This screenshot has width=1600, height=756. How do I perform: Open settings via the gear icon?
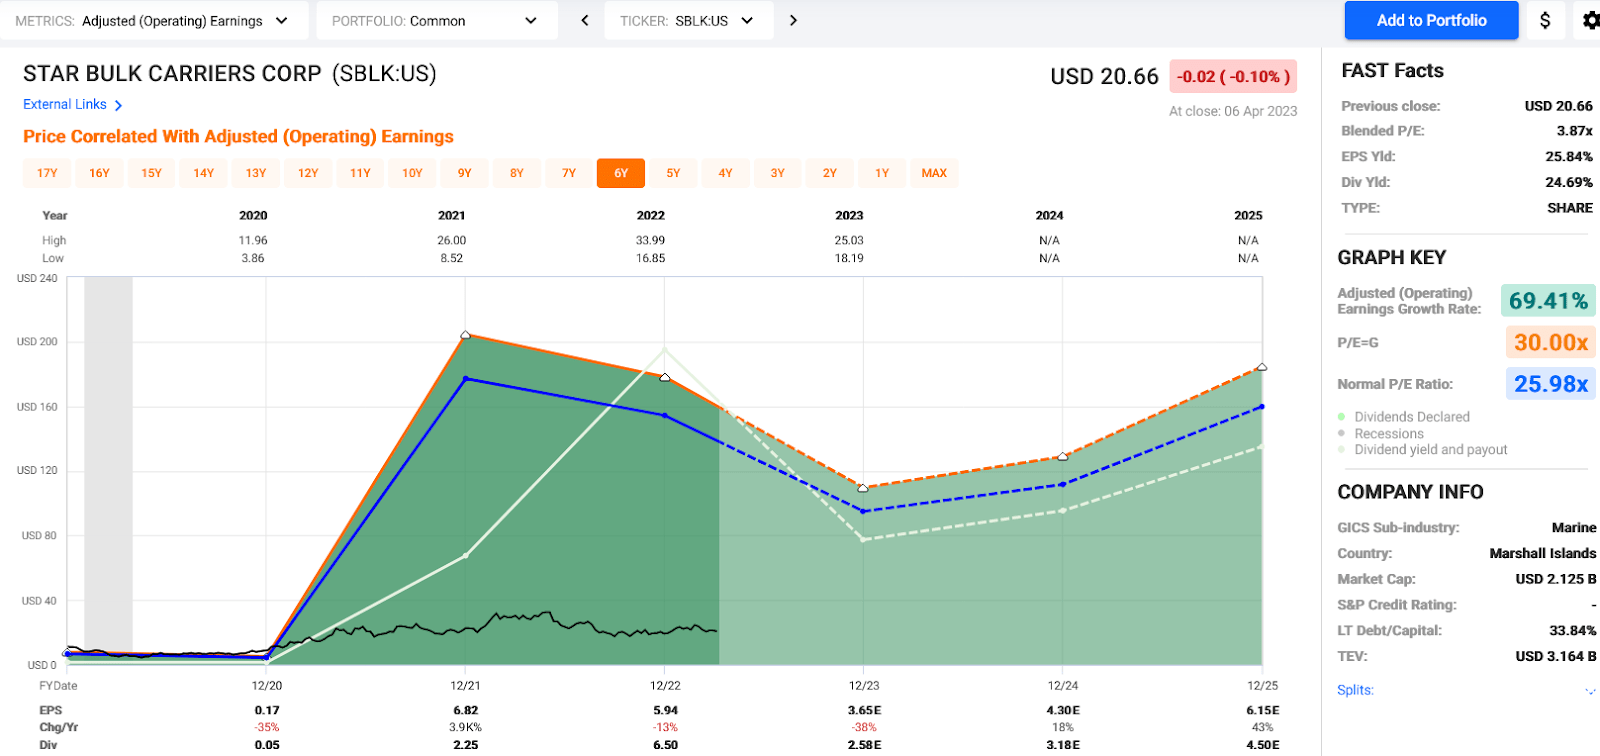pos(1590,20)
